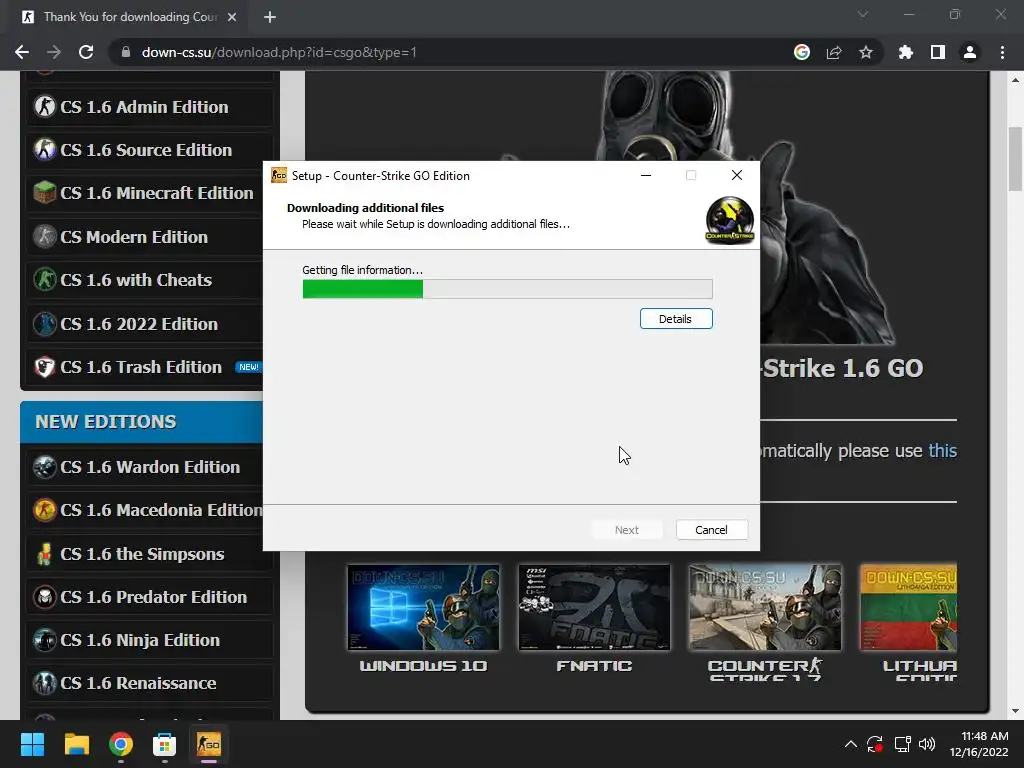
Task: Click the CS 1.6 with Cheats icon
Action: click(x=44, y=280)
